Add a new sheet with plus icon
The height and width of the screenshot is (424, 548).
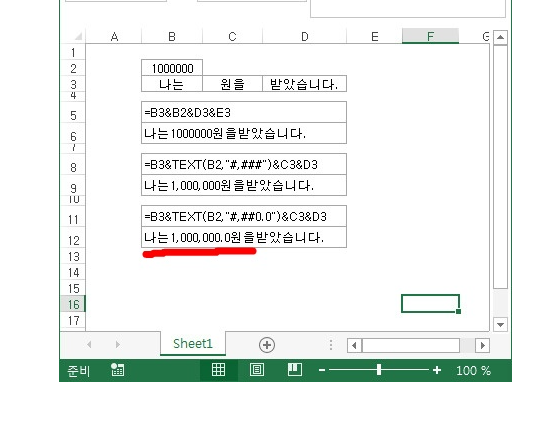[267, 345]
